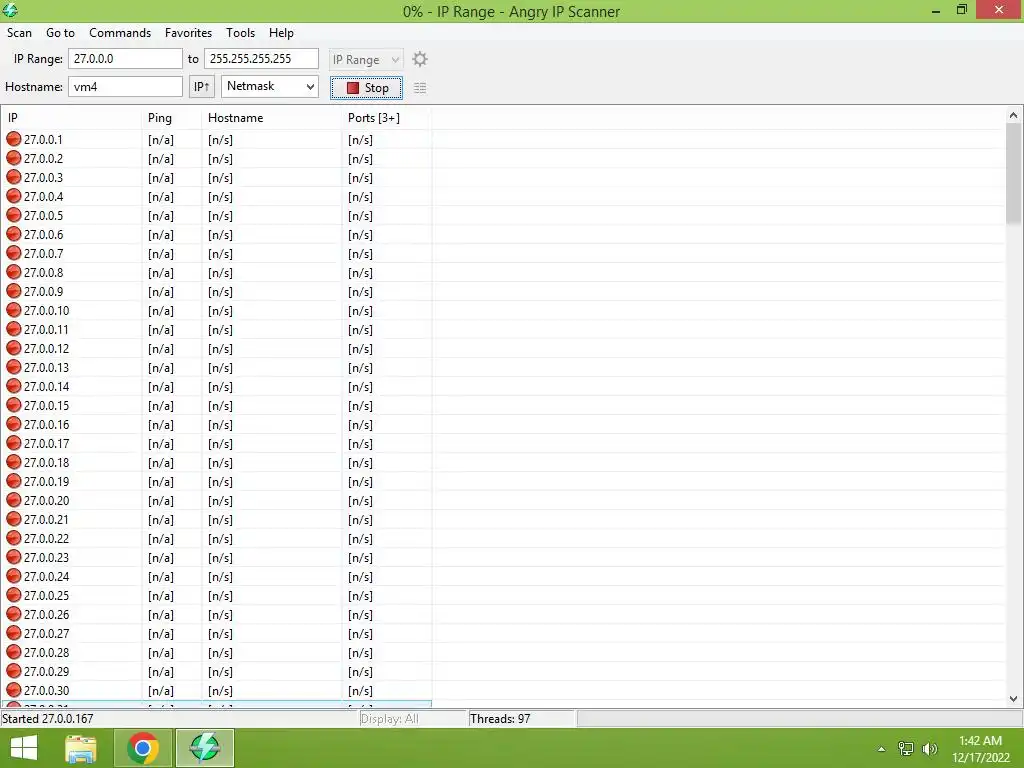This screenshot has height=768, width=1024.
Task: Select the row with IP 27.0.0.30
Action: click(216, 690)
